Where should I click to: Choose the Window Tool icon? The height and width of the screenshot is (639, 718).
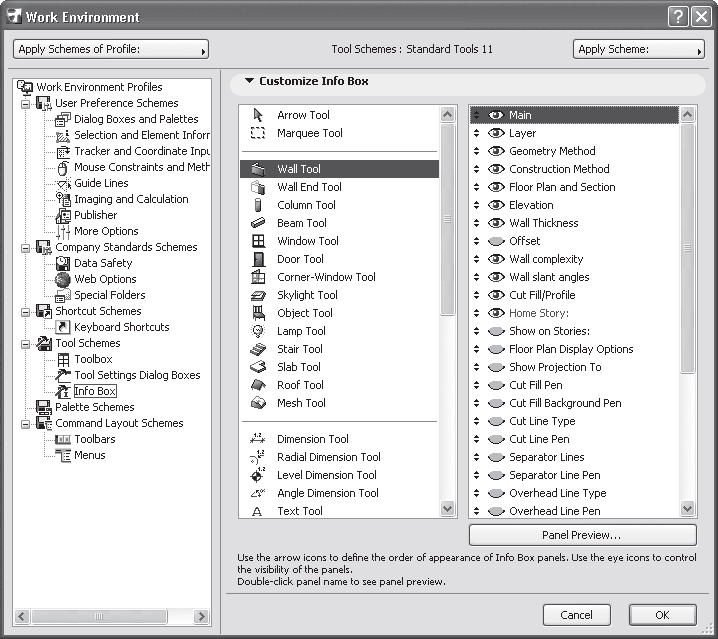tap(258, 241)
